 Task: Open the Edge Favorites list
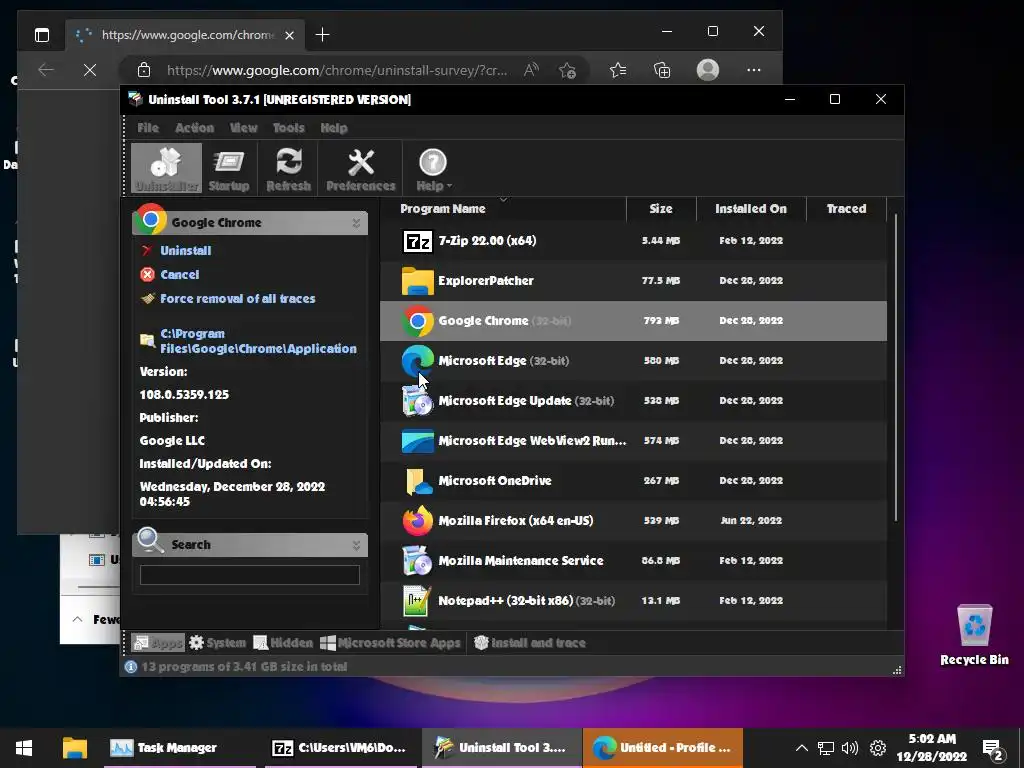[618, 70]
